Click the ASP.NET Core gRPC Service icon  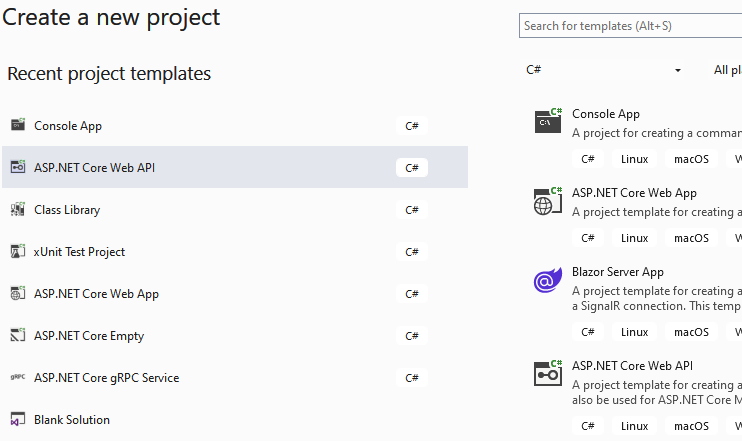point(18,377)
